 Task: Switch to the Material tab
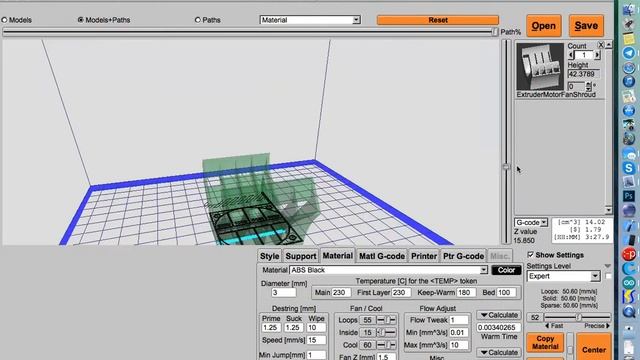click(338, 256)
